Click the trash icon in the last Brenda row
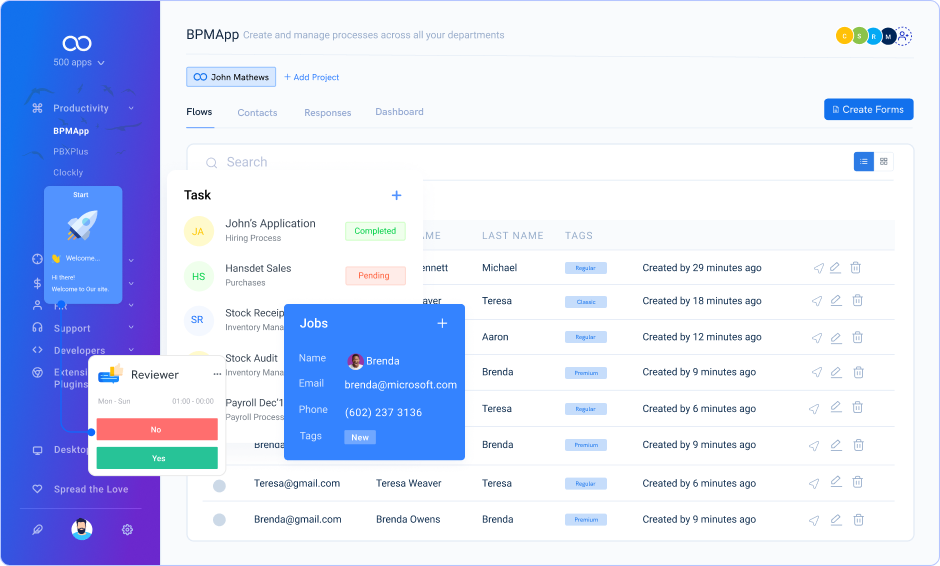 856,519
